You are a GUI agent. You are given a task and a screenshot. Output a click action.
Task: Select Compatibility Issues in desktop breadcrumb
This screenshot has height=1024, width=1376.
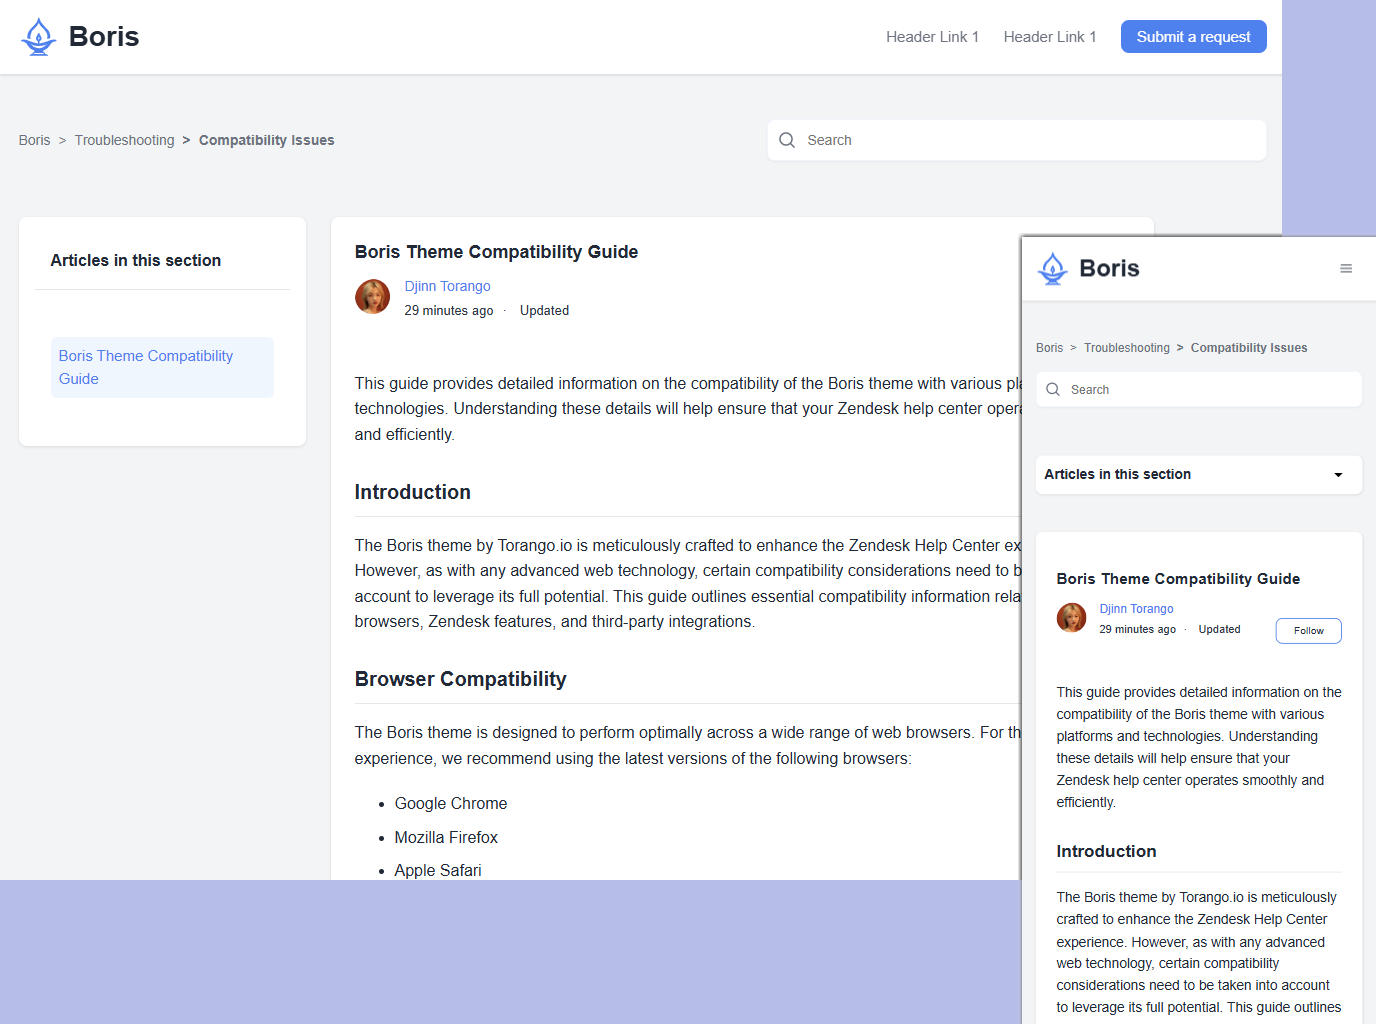[266, 140]
